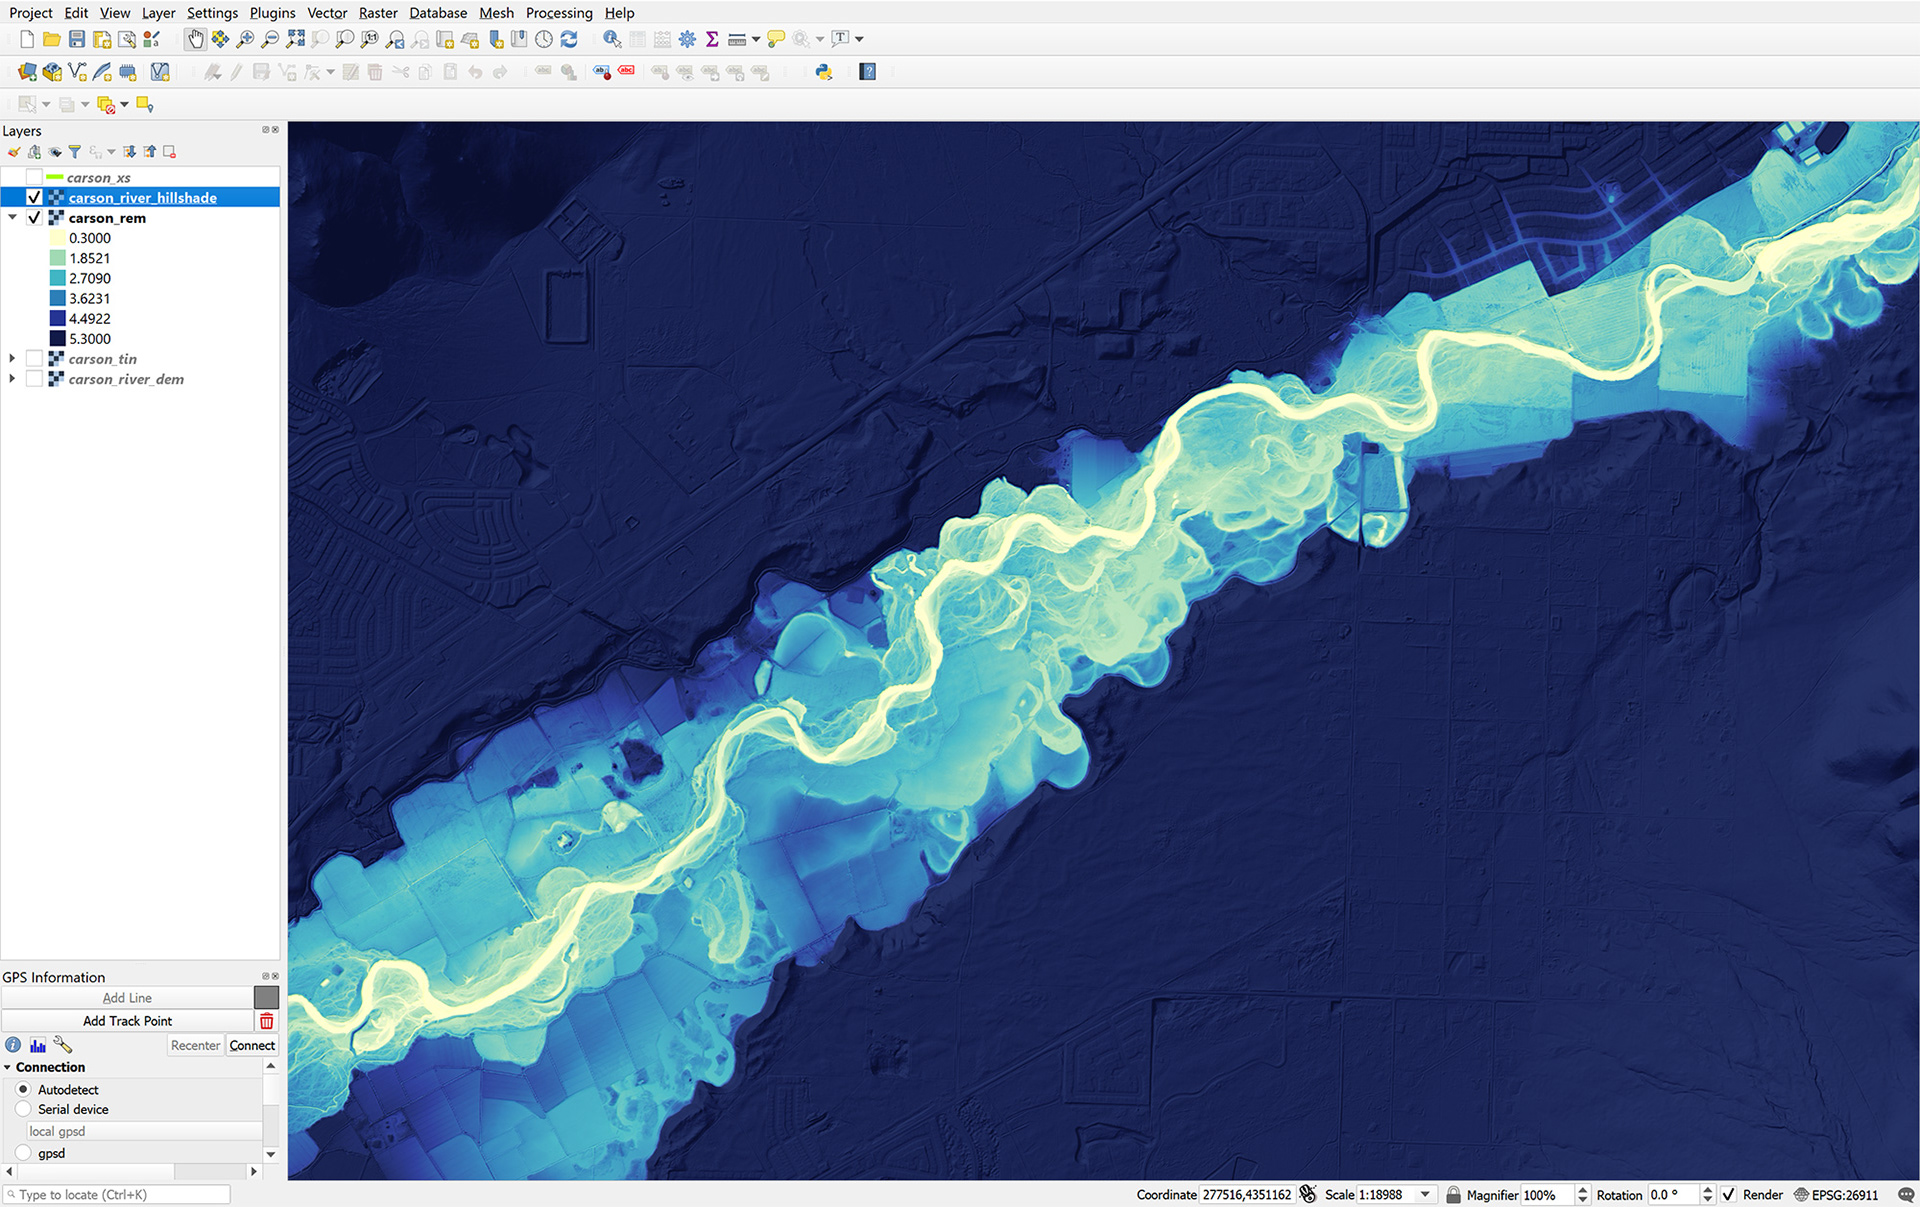Click the Connect button

coord(252,1046)
